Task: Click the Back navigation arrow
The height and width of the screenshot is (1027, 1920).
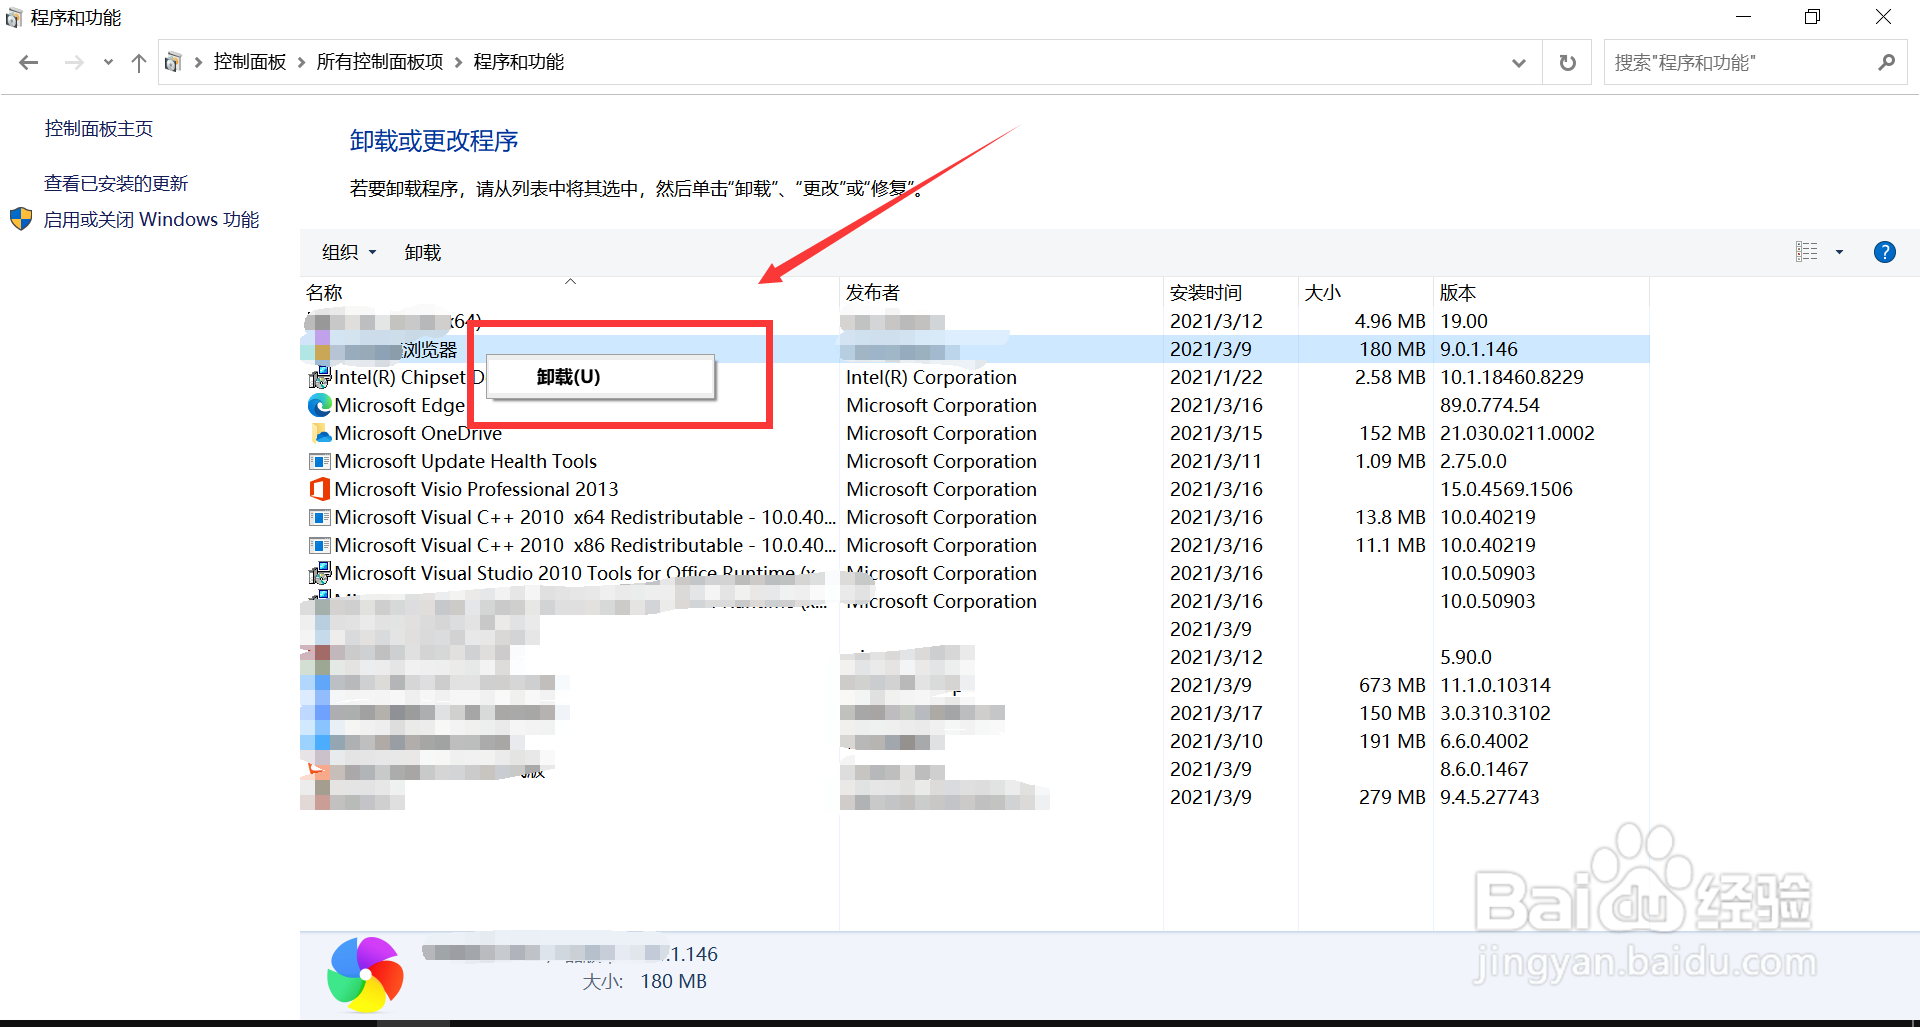Action: pos(29,63)
